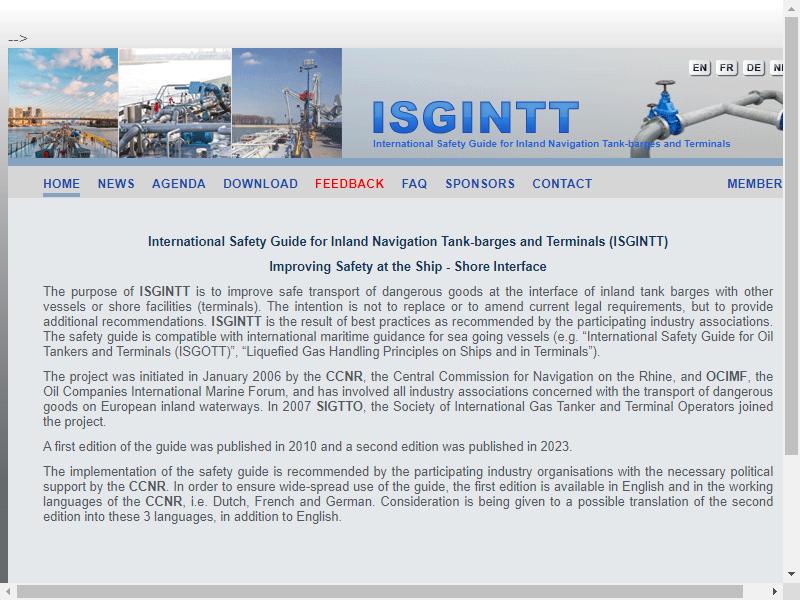
Task: Click the vertical scrollbar down arrow
Action: click(x=791, y=574)
